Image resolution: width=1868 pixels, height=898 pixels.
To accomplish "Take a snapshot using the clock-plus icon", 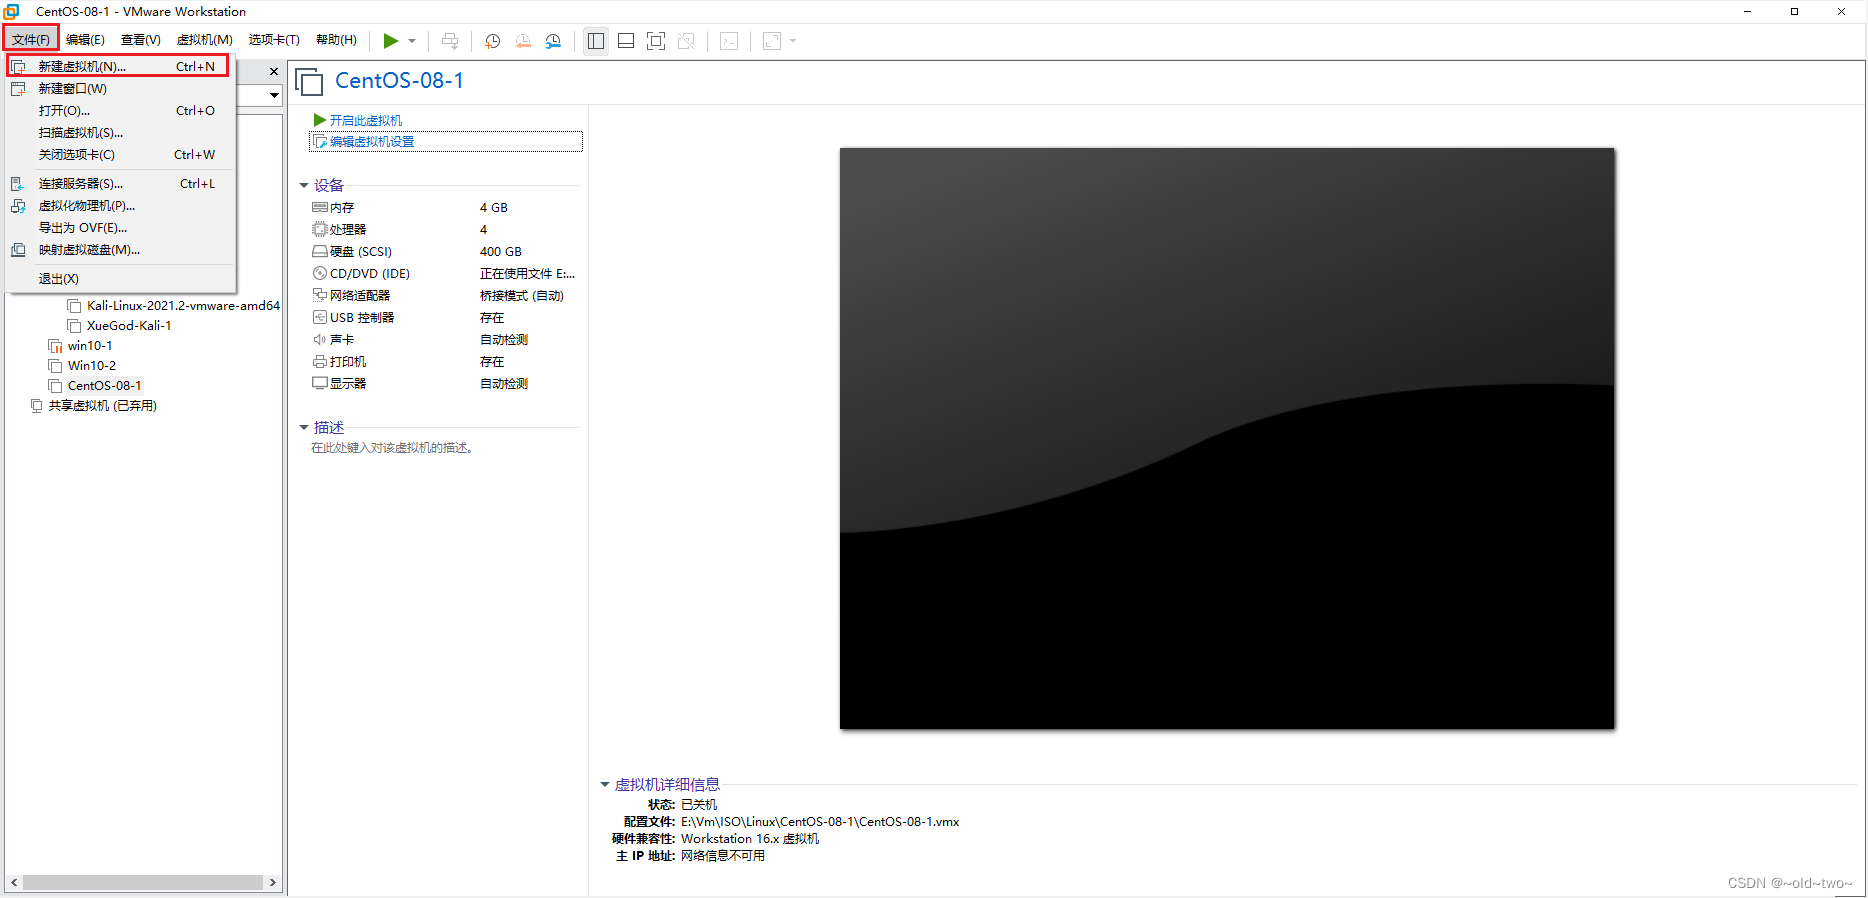I will [492, 41].
